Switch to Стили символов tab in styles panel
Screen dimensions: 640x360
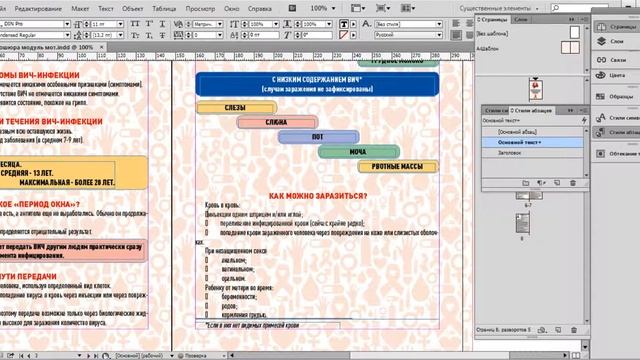pos(496,111)
